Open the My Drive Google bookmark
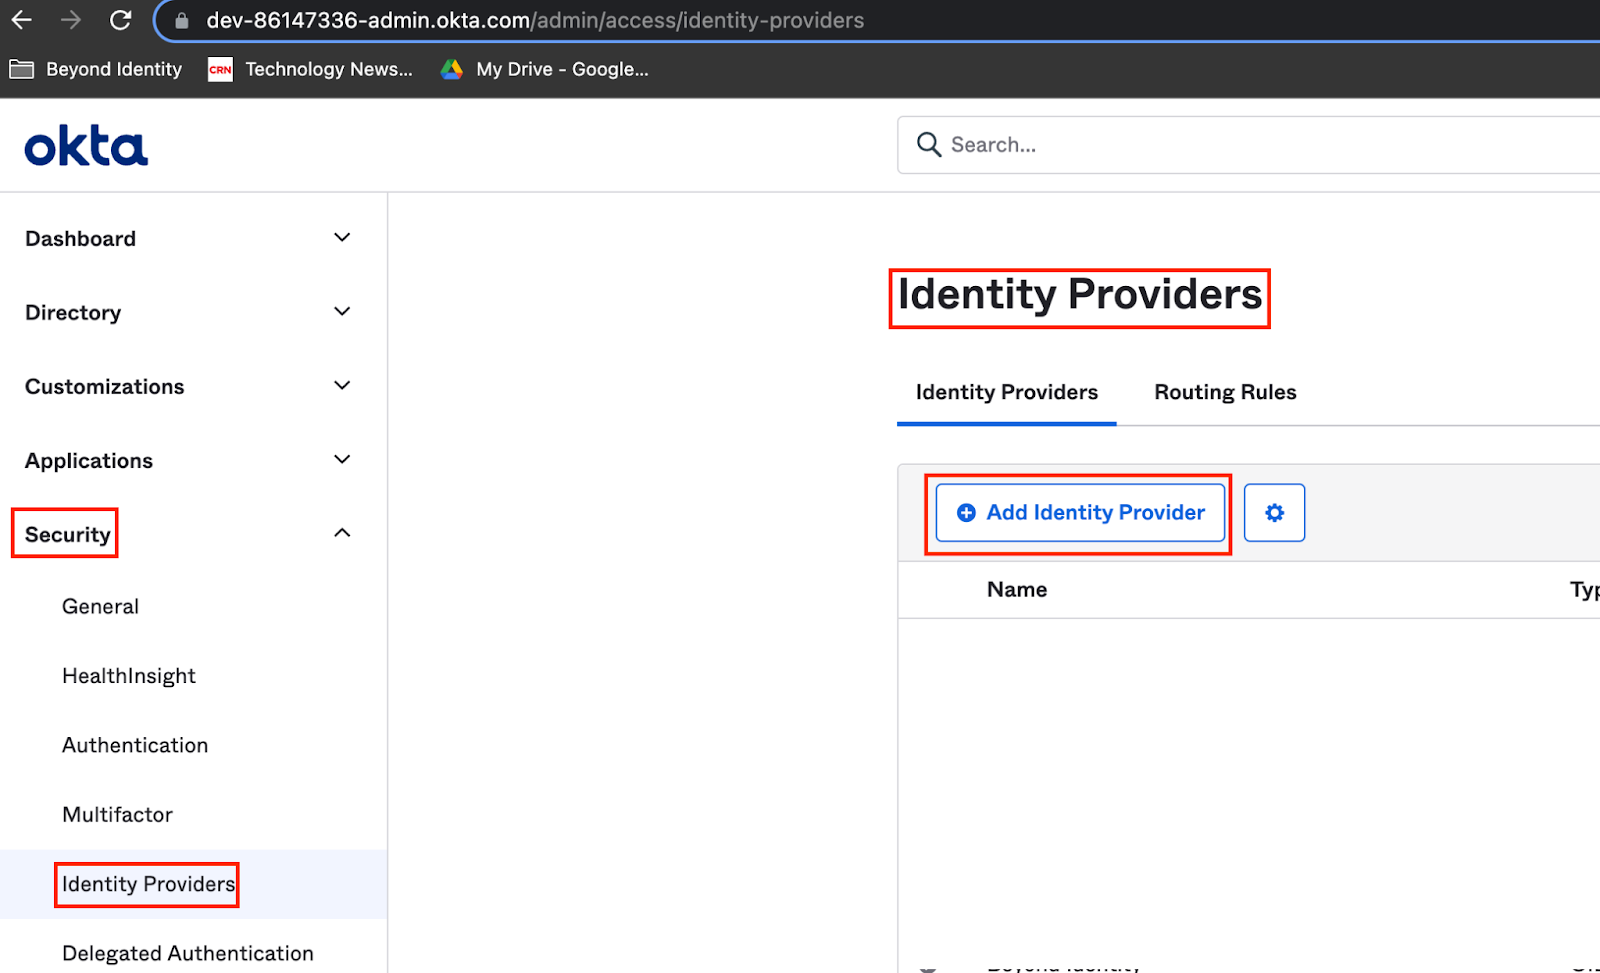This screenshot has width=1600, height=973. [545, 69]
